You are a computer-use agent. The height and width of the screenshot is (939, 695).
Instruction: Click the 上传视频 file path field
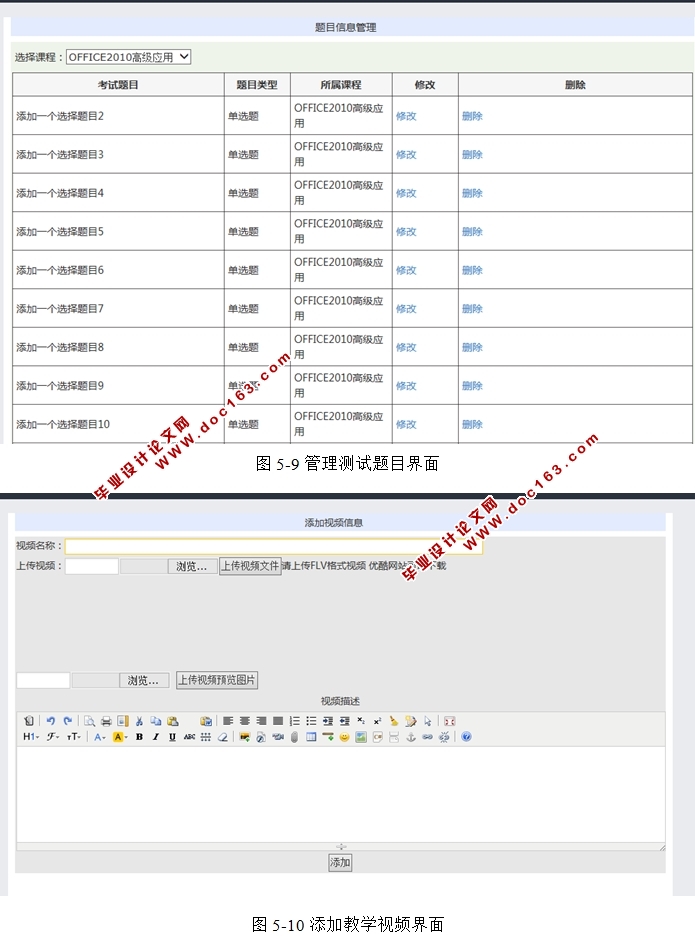pyautogui.click(x=92, y=567)
